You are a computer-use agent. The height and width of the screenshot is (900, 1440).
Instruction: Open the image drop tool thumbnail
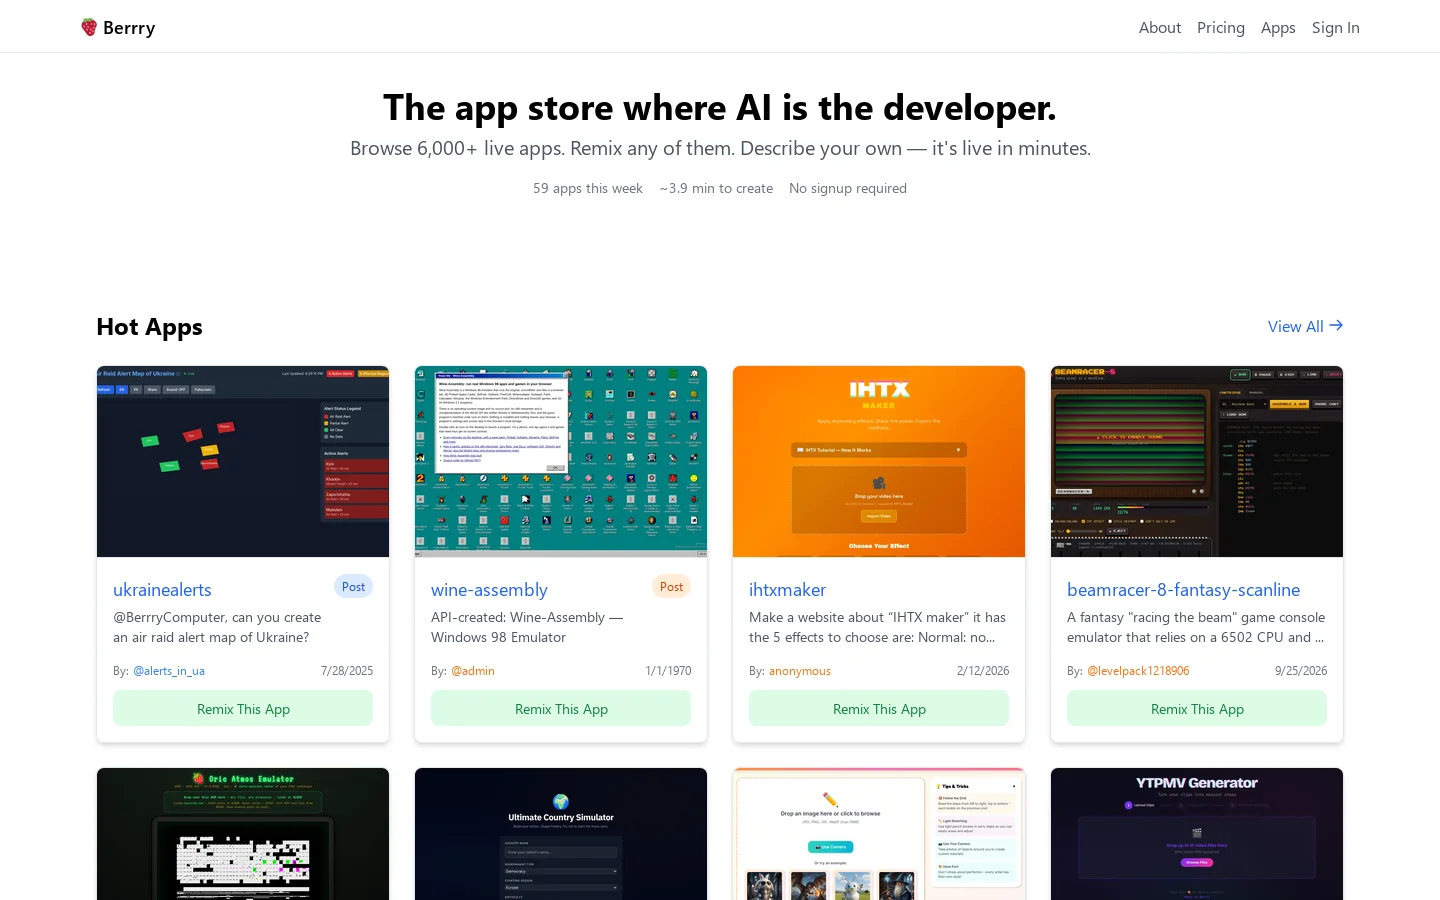(x=879, y=834)
